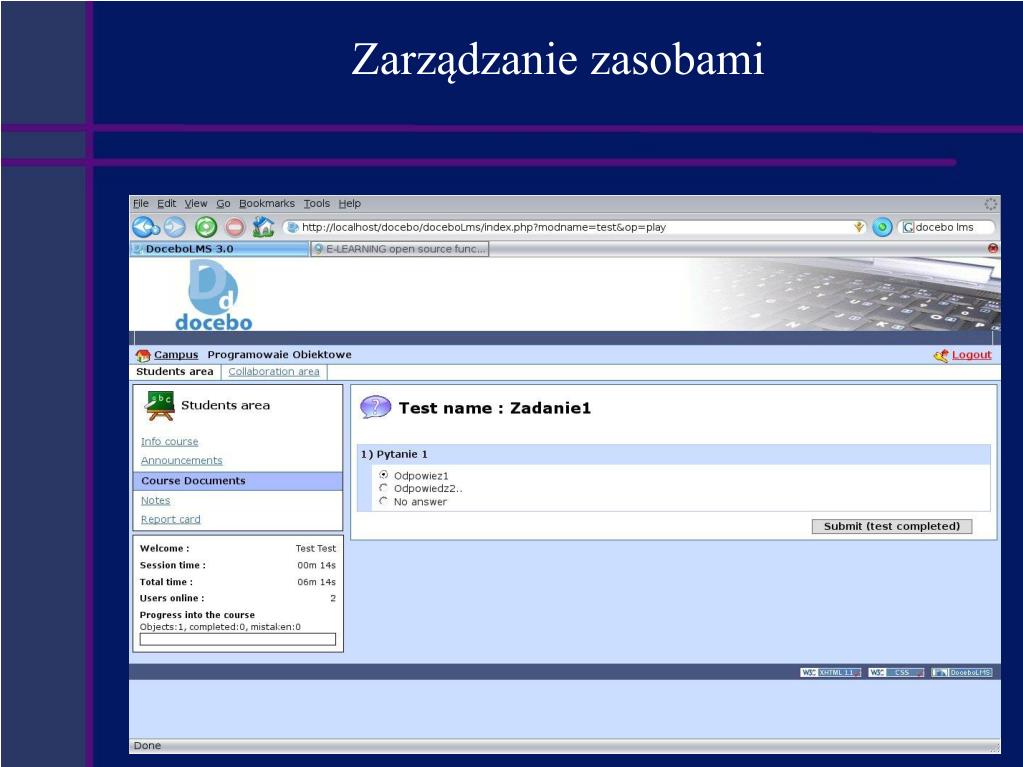Click the course progress bar

[x=237, y=639]
